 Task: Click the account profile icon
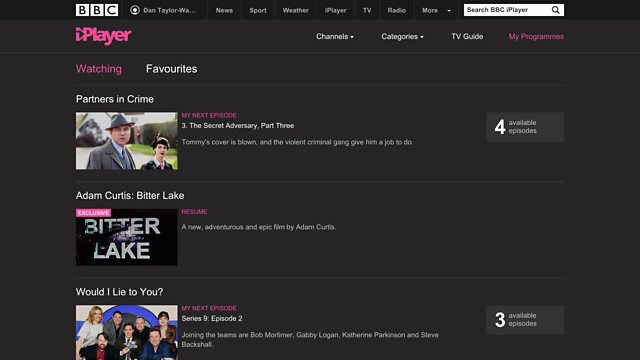[135, 10]
